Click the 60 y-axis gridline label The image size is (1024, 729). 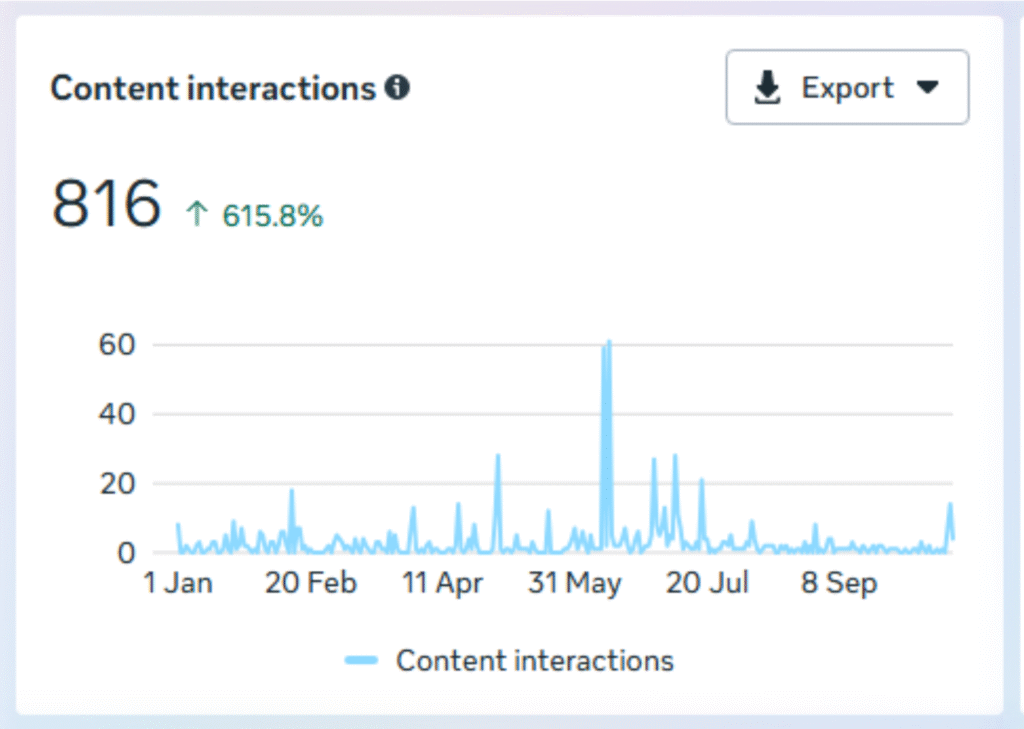(x=117, y=344)
